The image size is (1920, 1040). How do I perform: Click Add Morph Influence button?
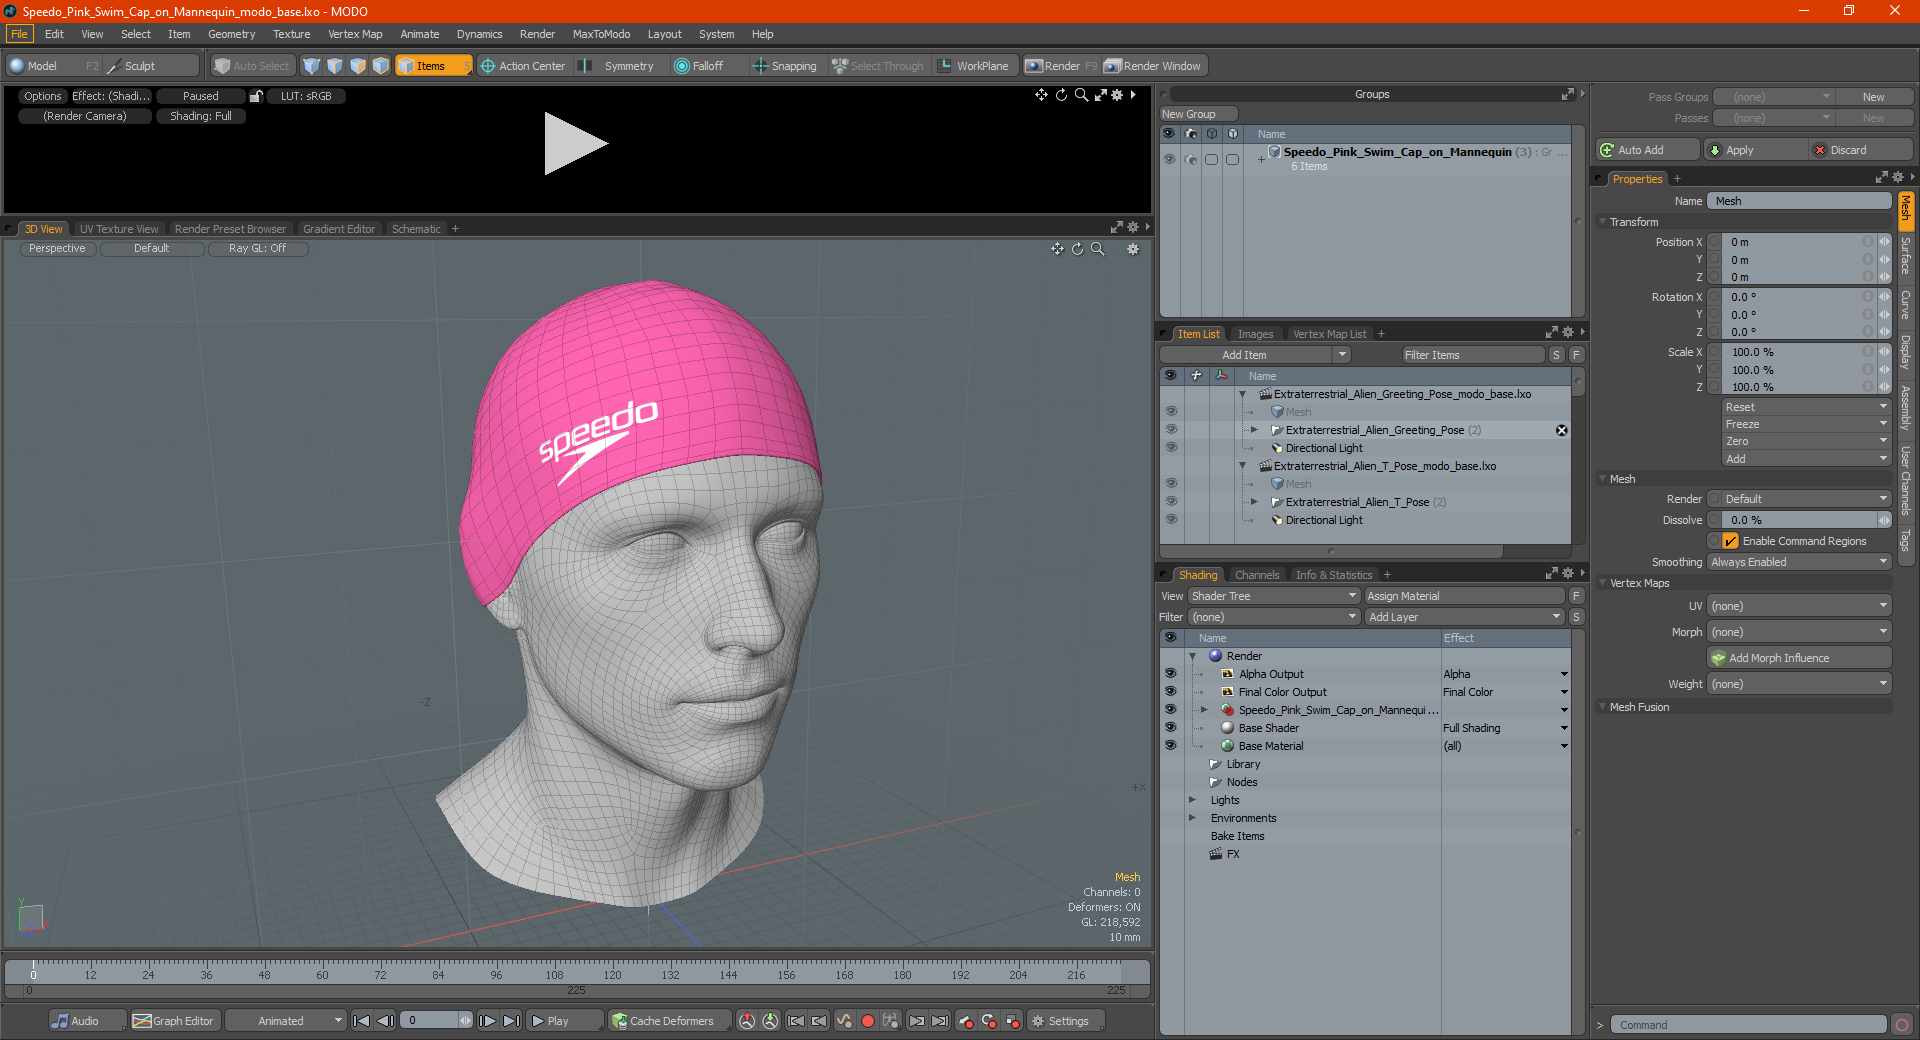pyautogui.click(x=1799, y=658)
